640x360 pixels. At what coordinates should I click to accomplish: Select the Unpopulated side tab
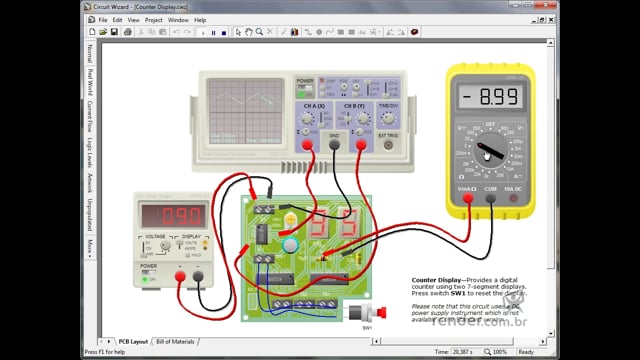pyautogui.click(x=90, y=215)
